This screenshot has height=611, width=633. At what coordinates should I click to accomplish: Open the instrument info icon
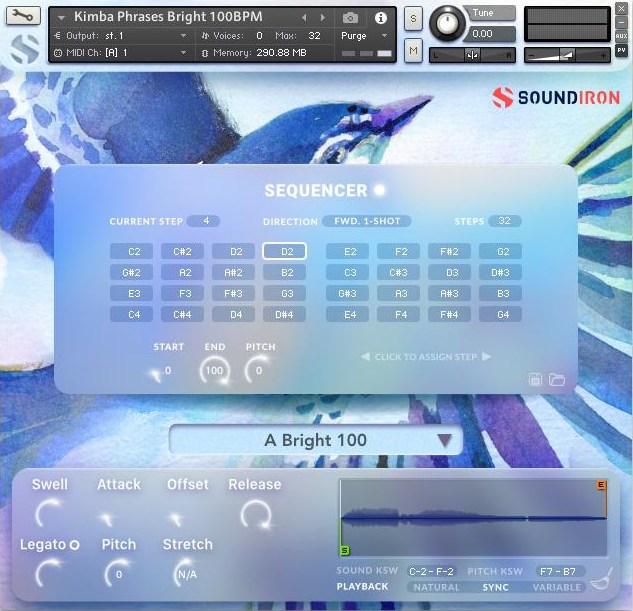click(x=381, y=18)
